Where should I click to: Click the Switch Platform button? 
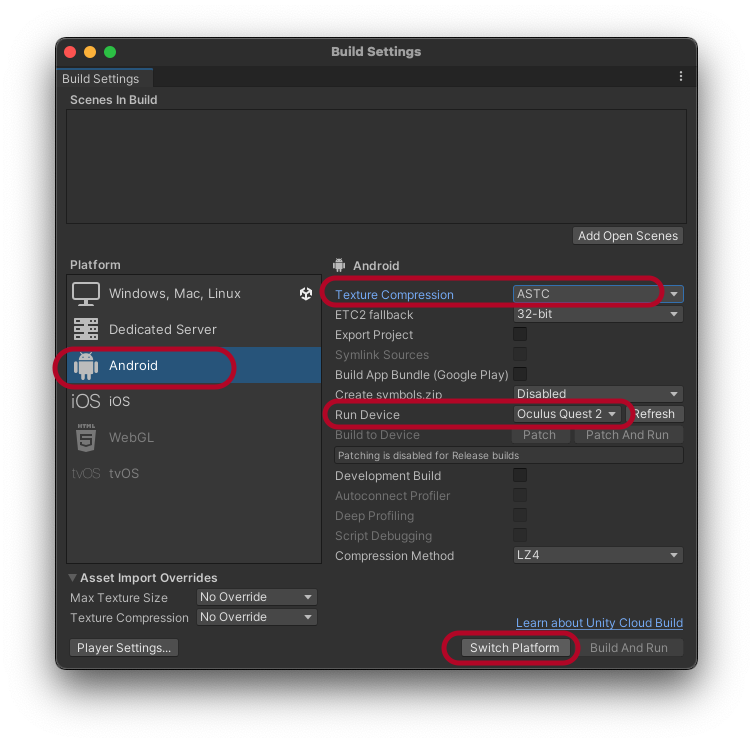(x=515, y=648)
